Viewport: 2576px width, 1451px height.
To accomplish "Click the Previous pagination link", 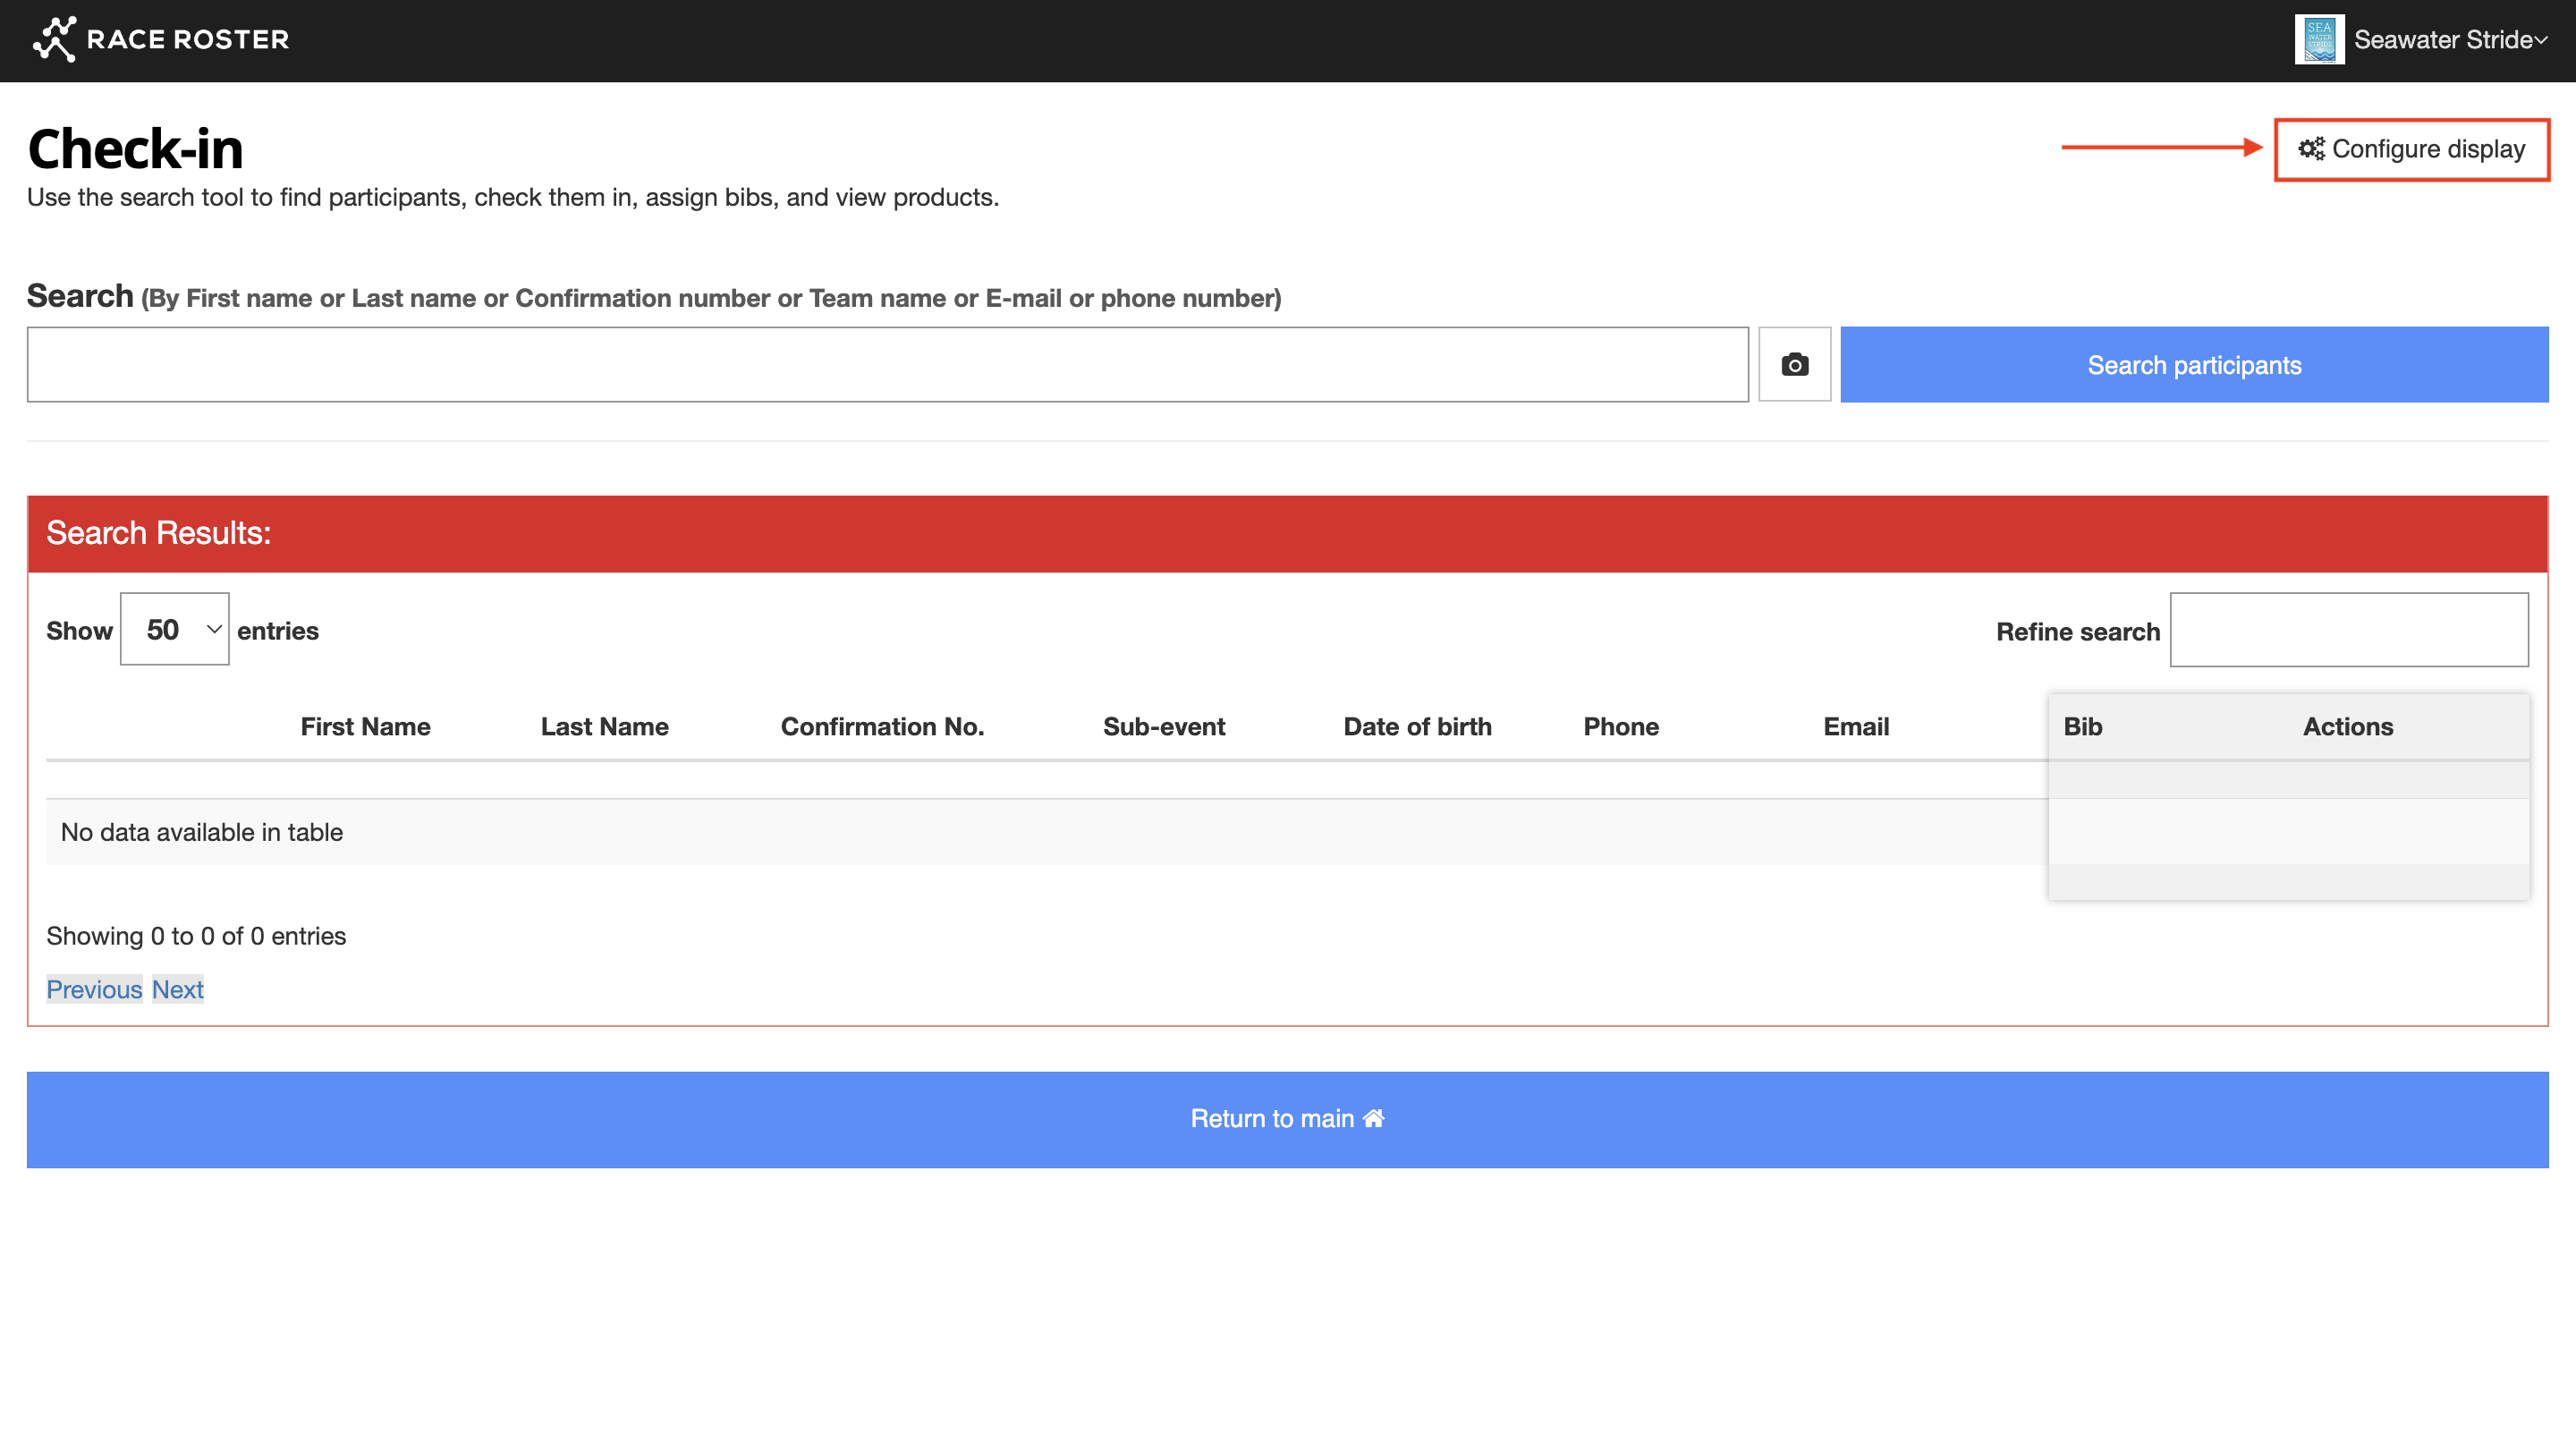I will point(94,989).
